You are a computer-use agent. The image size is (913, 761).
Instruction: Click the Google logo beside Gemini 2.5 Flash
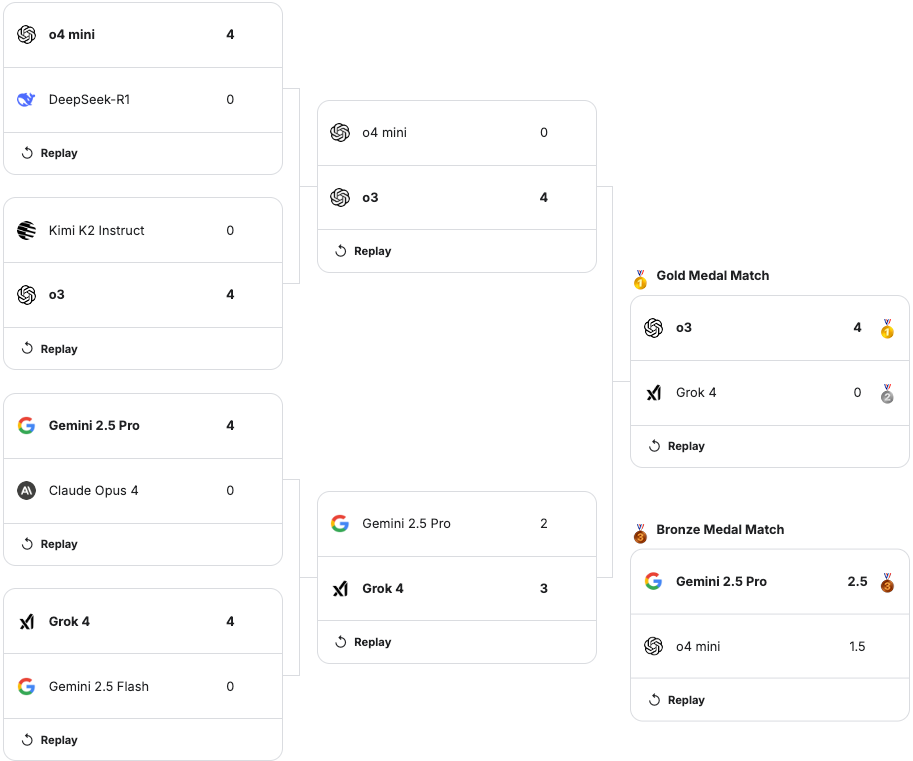pos(26,686)
